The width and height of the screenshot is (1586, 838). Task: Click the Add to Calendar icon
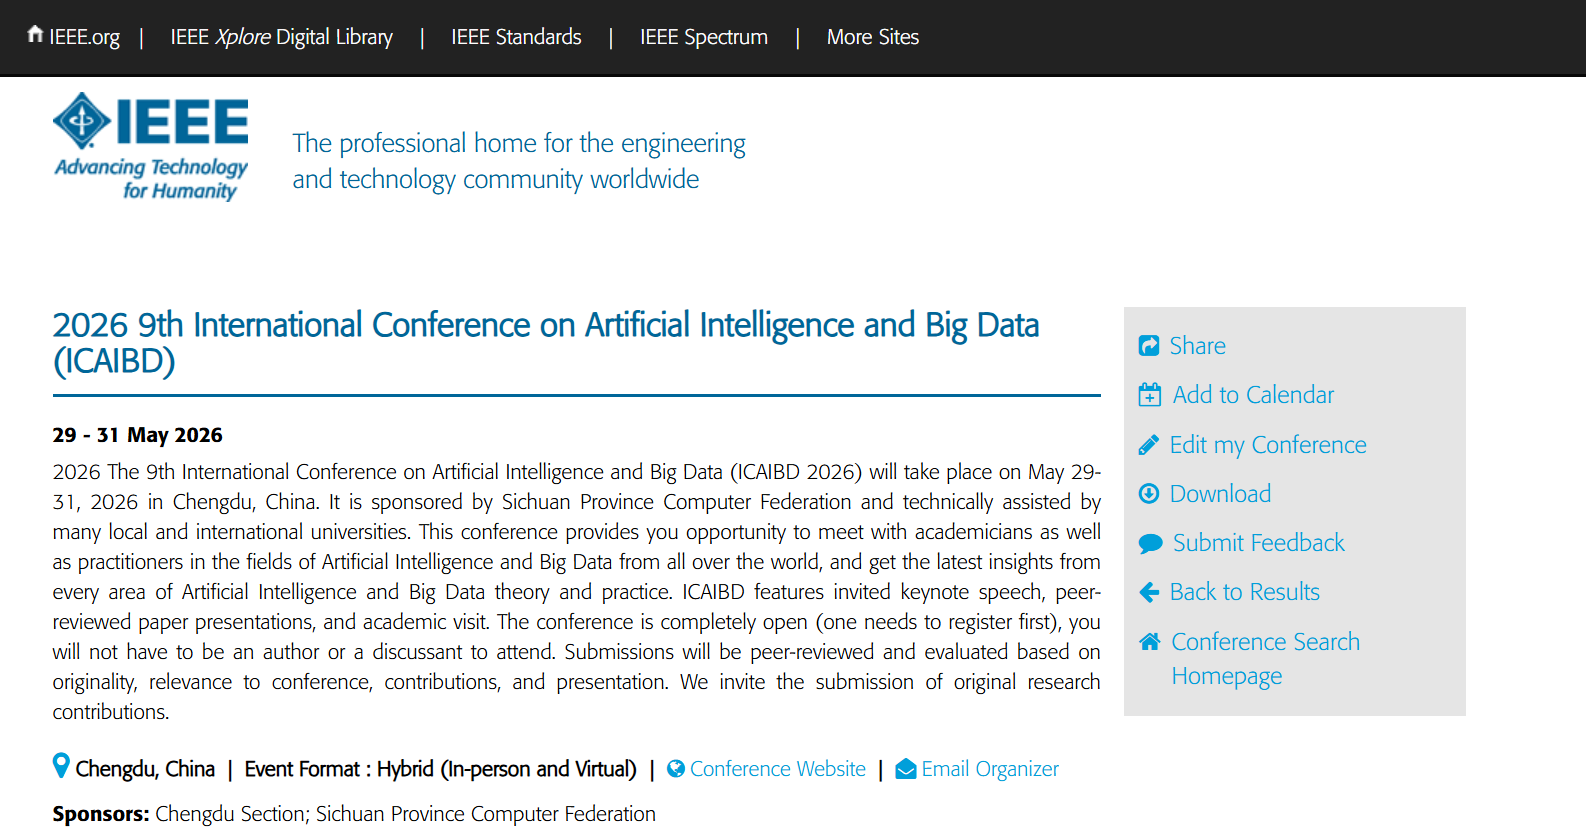click(x=1150, y=395)
